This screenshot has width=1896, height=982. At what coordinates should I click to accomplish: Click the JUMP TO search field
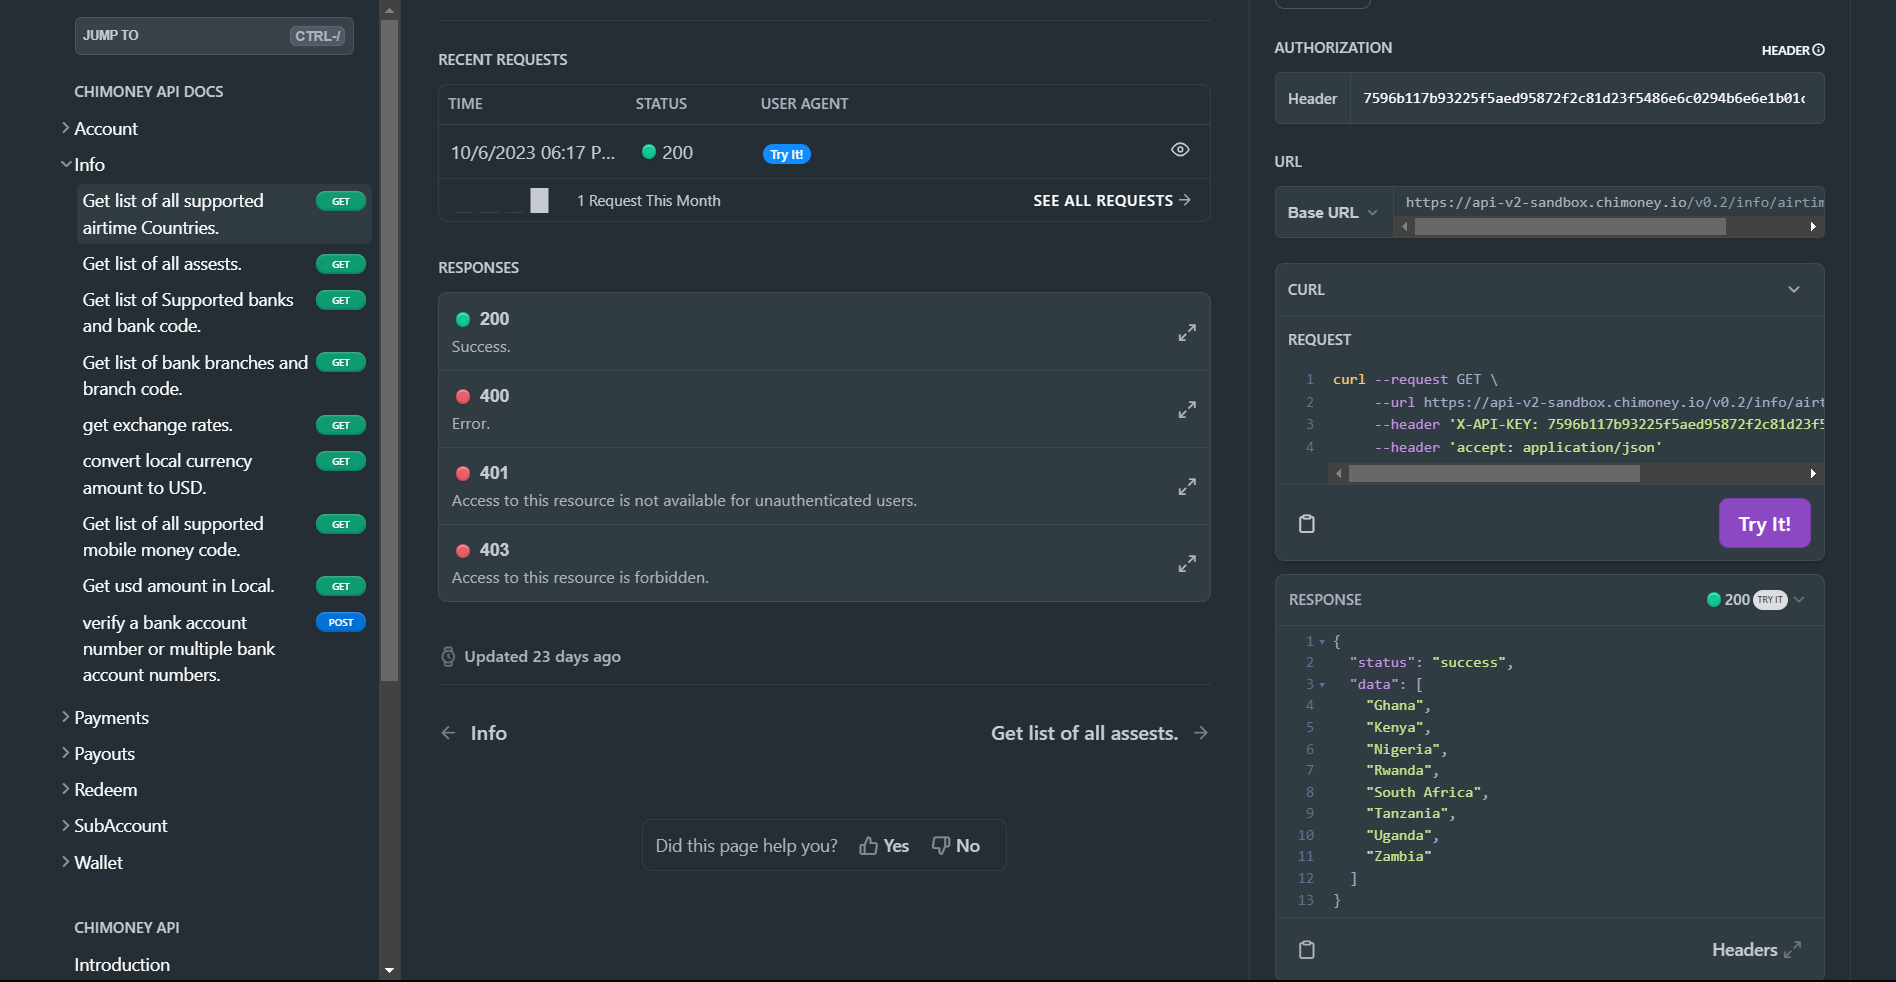coord(214,36)
